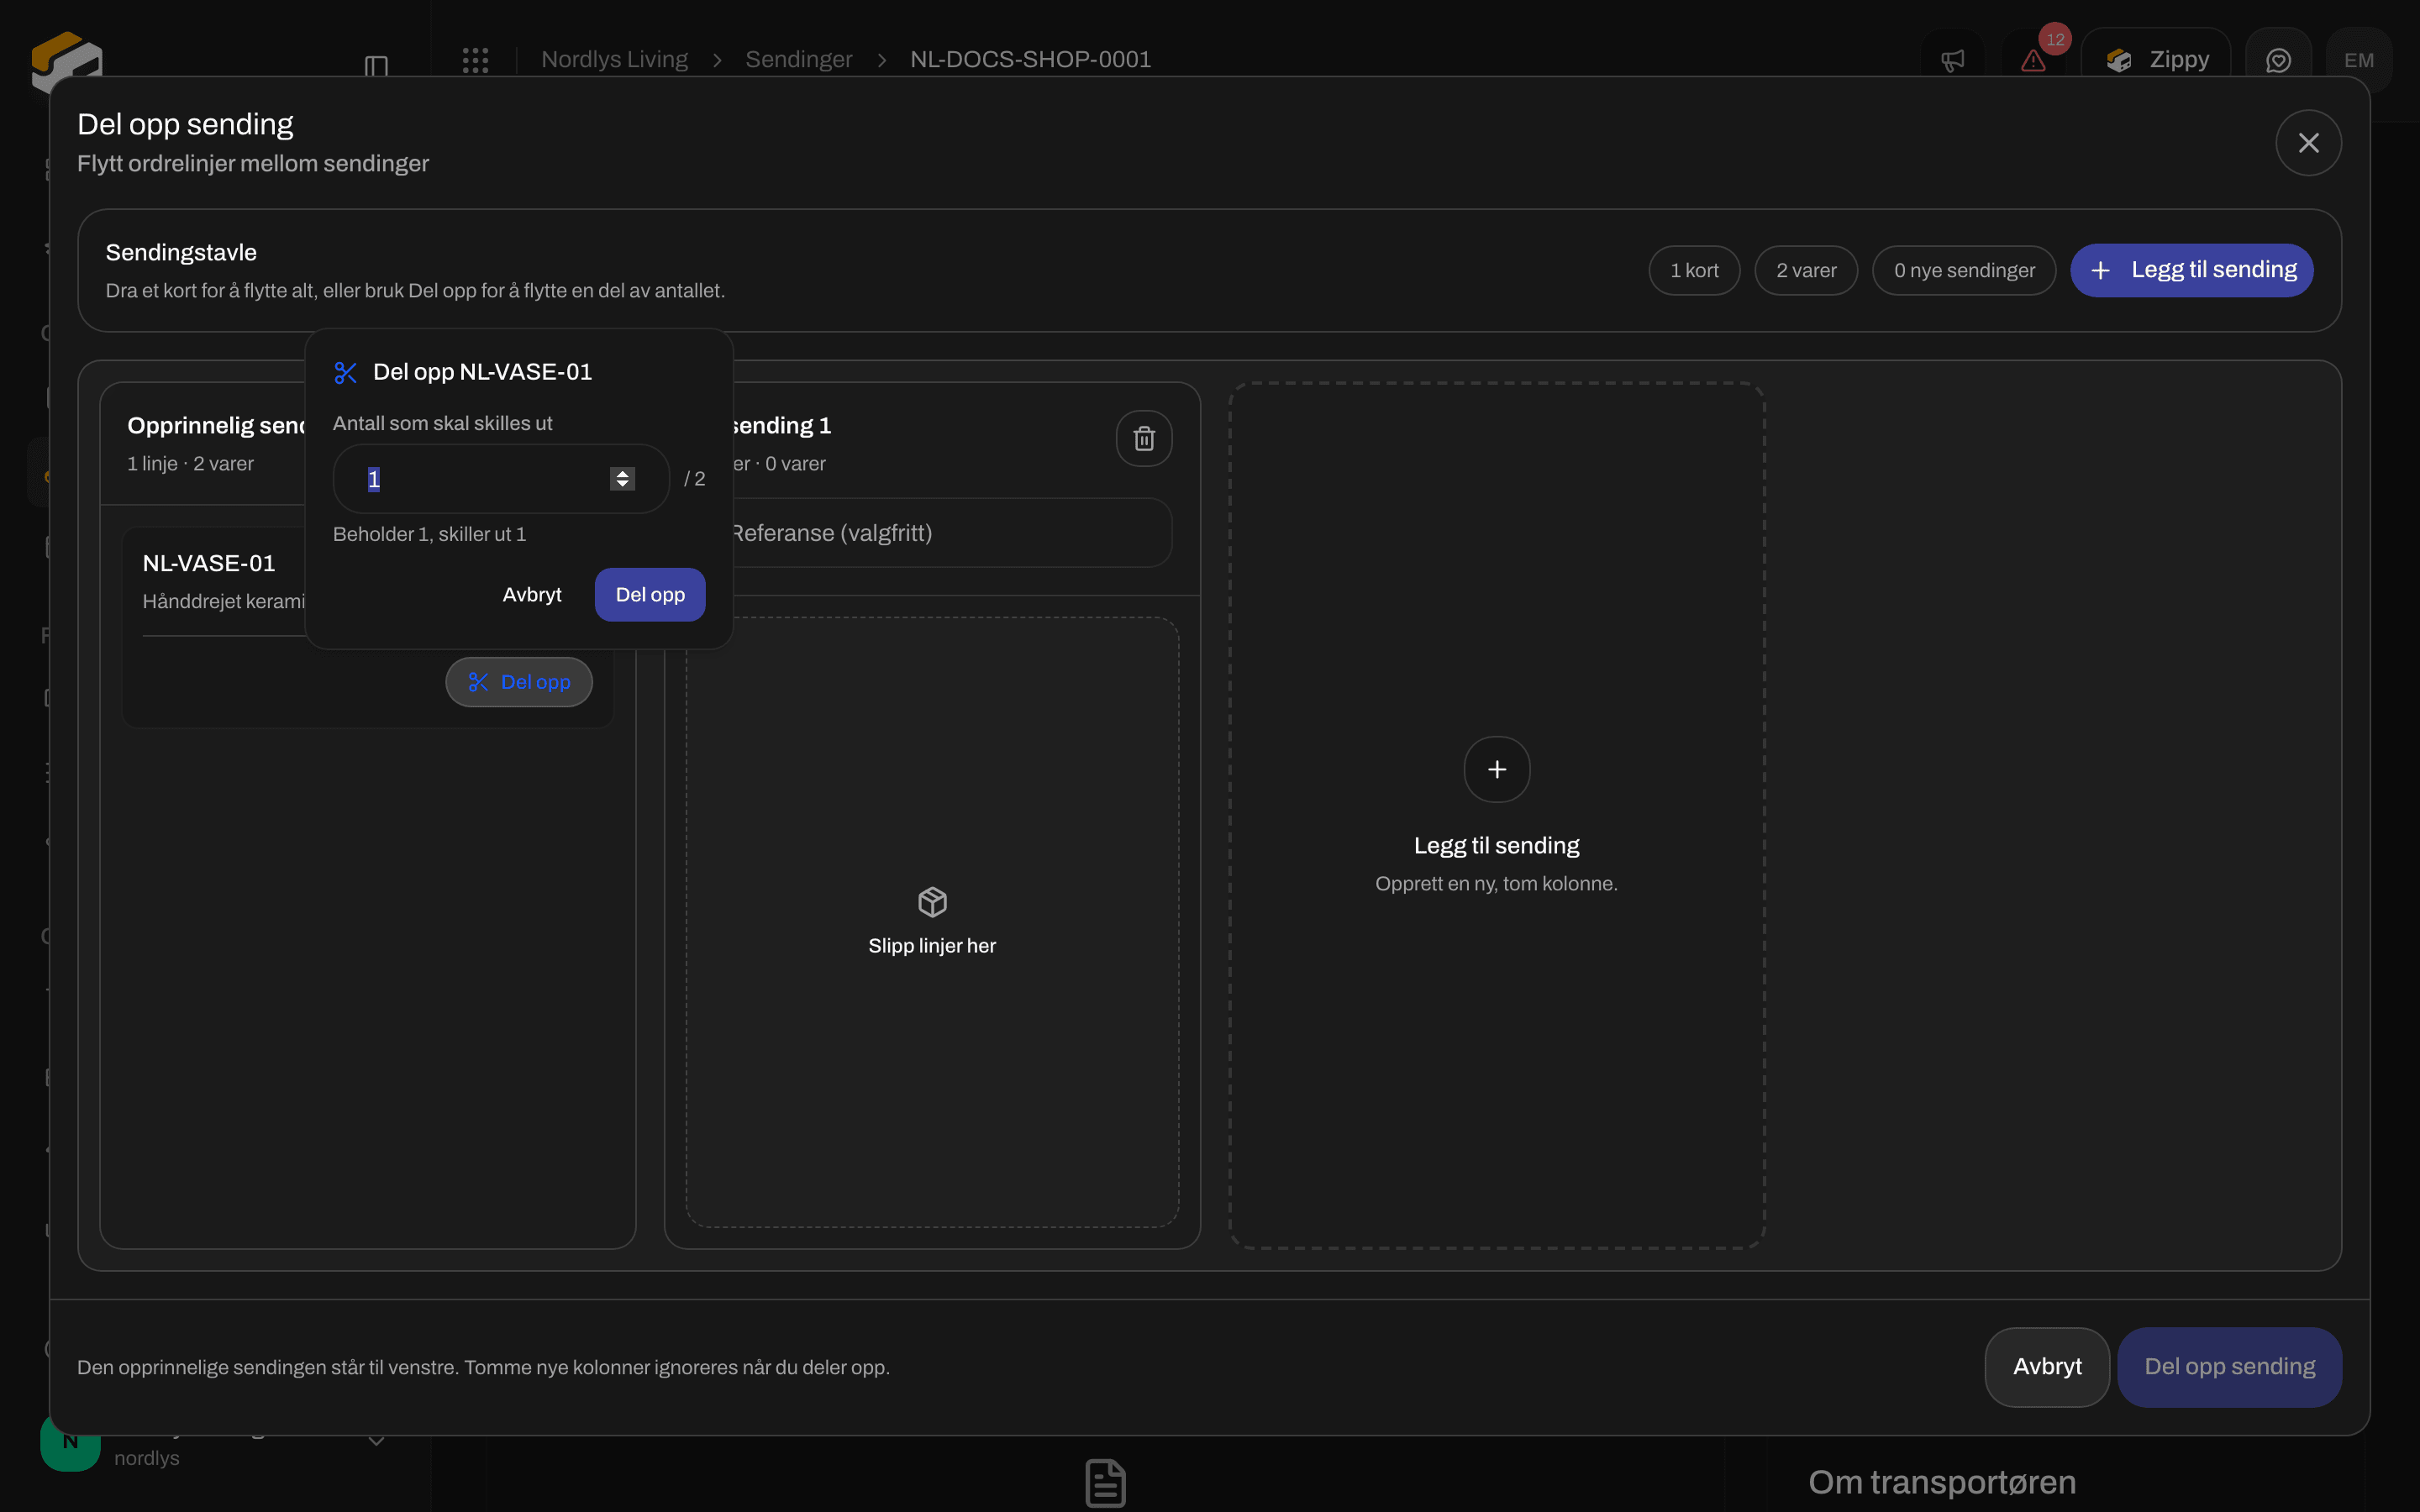Expand the nordlys workspace chevron
This screenshot has height=1512, width=2420.
[376, 1442]
